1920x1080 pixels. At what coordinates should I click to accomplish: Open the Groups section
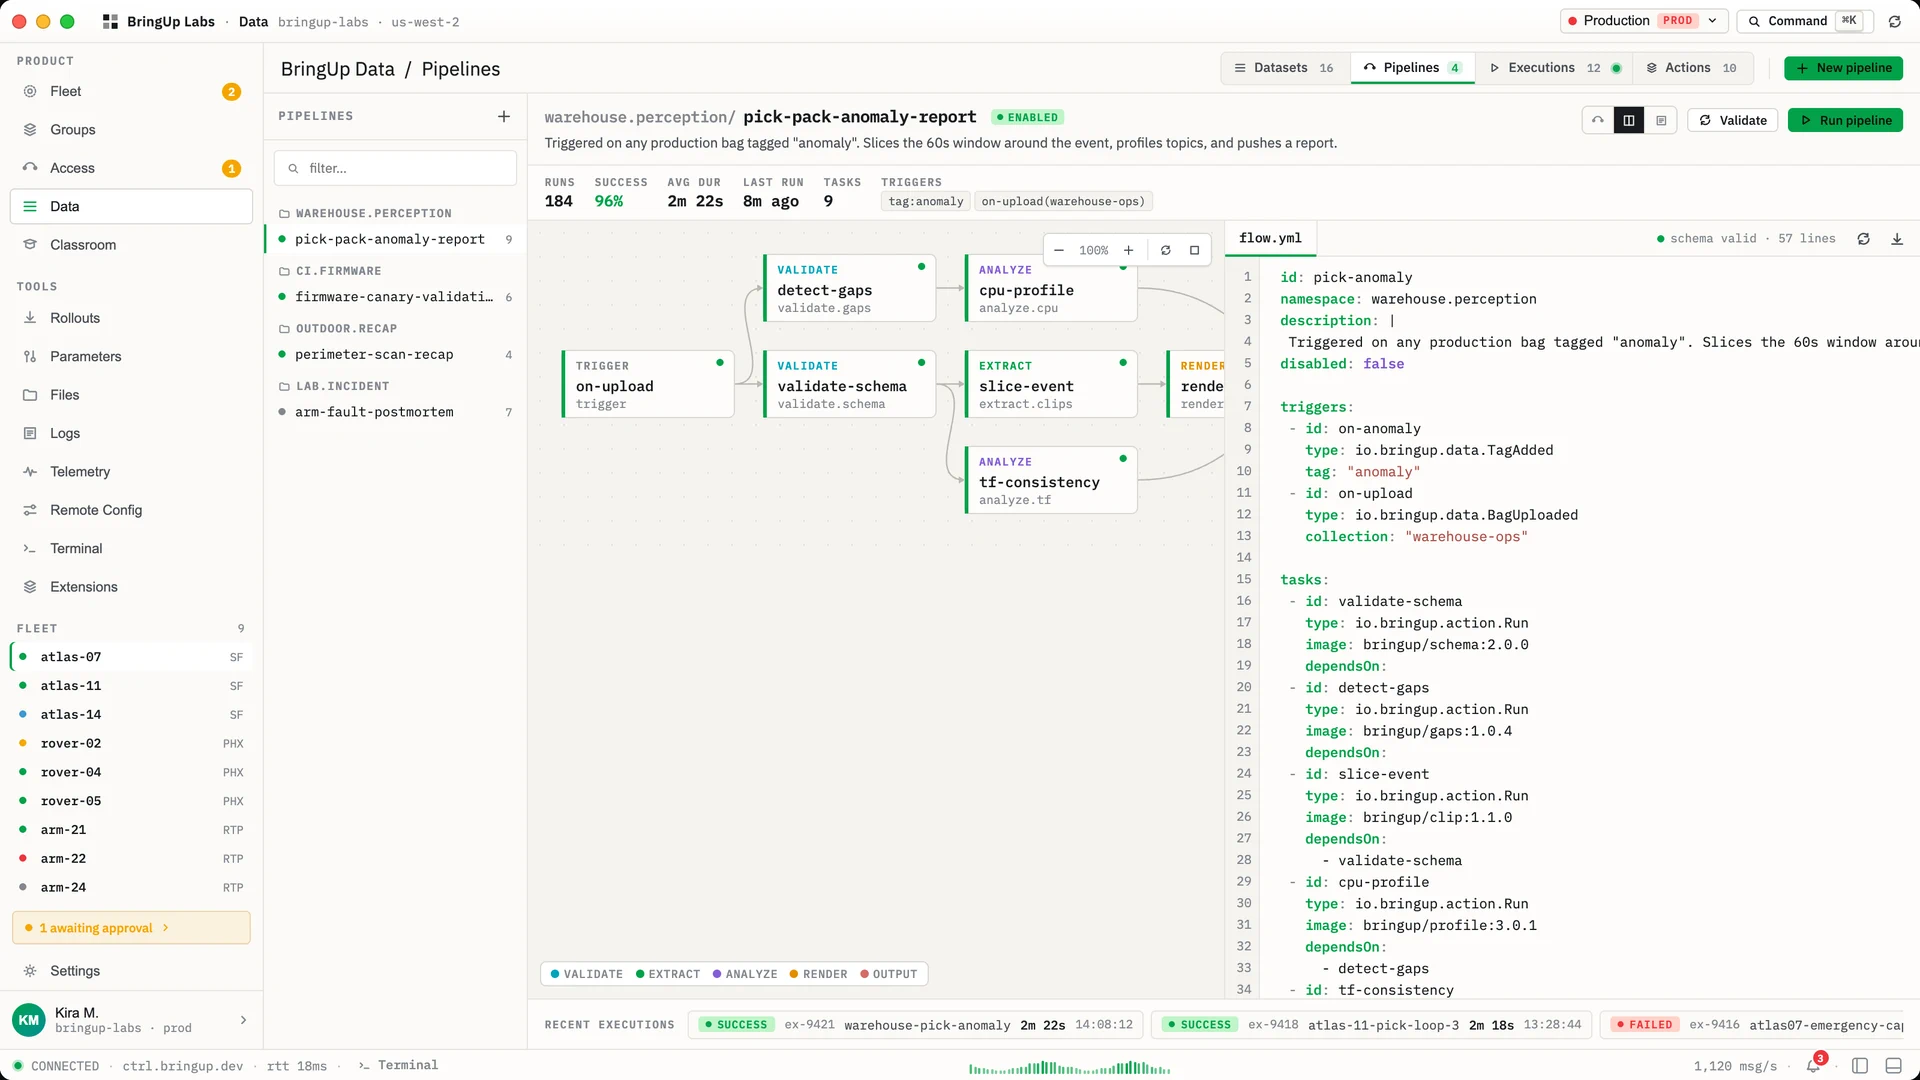(131, 130)
